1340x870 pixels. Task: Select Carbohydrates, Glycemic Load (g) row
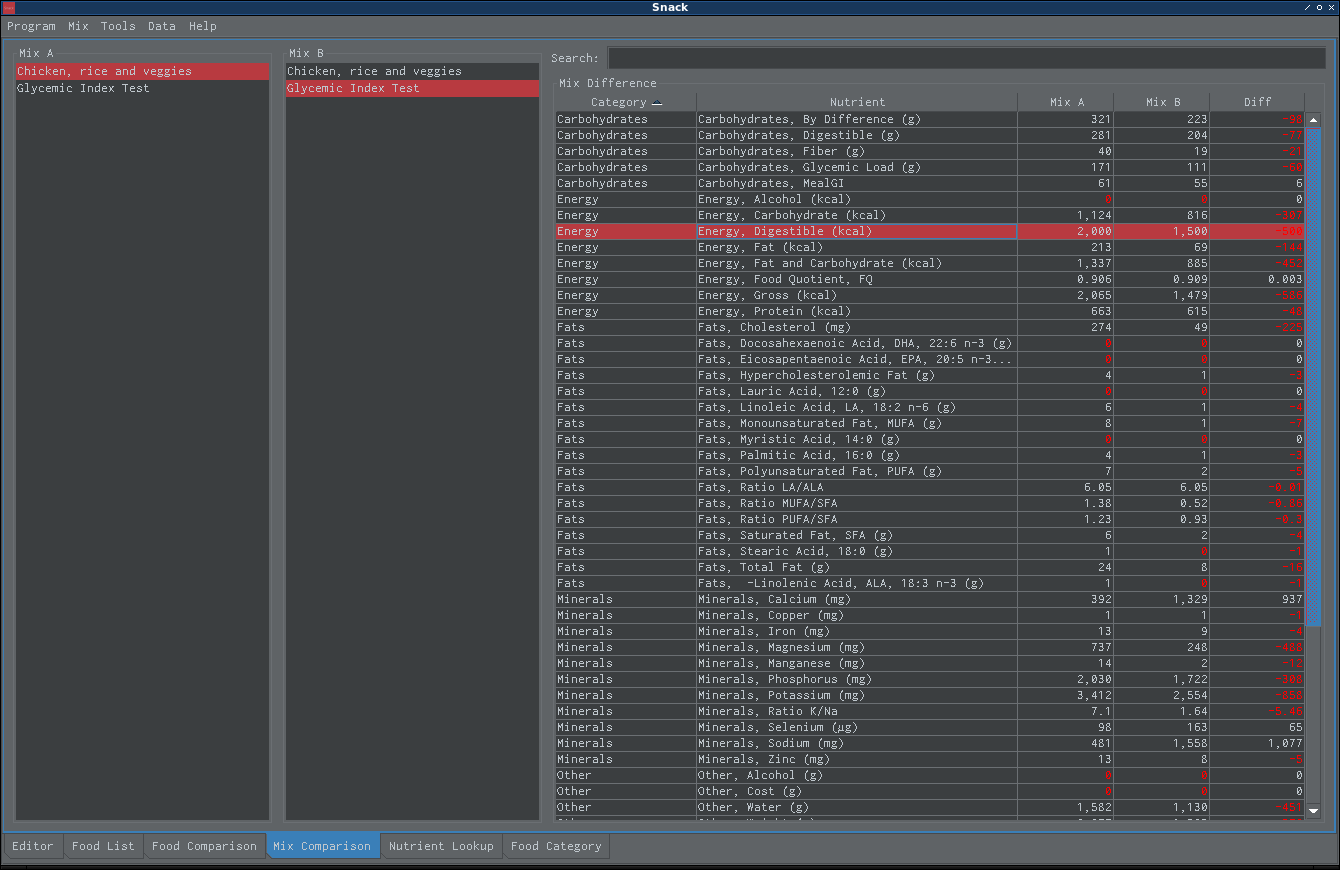[929, 167]
